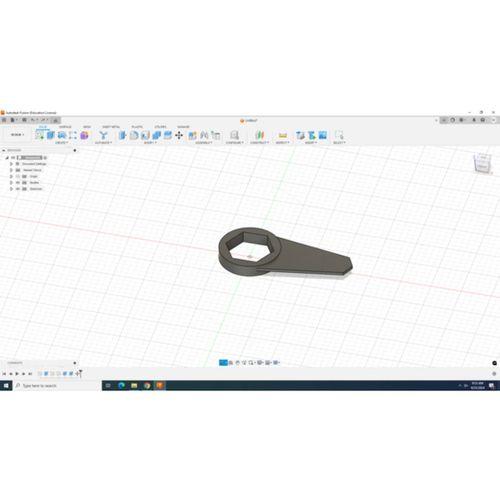This screenshot has width=500, height=500.
Task: Expand the Sketches folder node
Action: [x=11, y=189]
